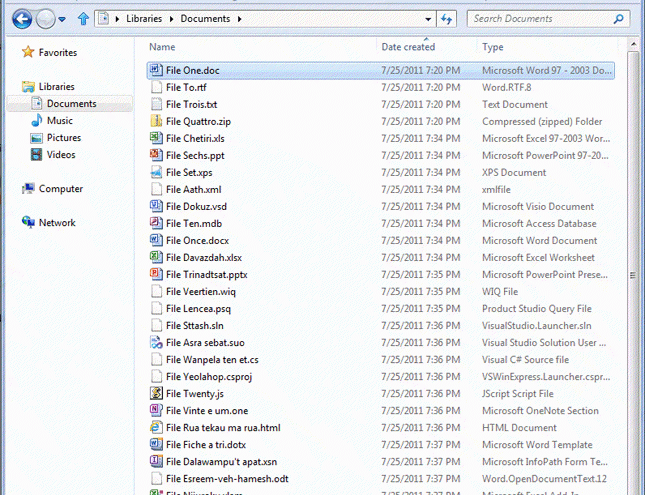645x495 pixels.
Task: Select Computer in the navigation pane
Action: coord(61,188)
